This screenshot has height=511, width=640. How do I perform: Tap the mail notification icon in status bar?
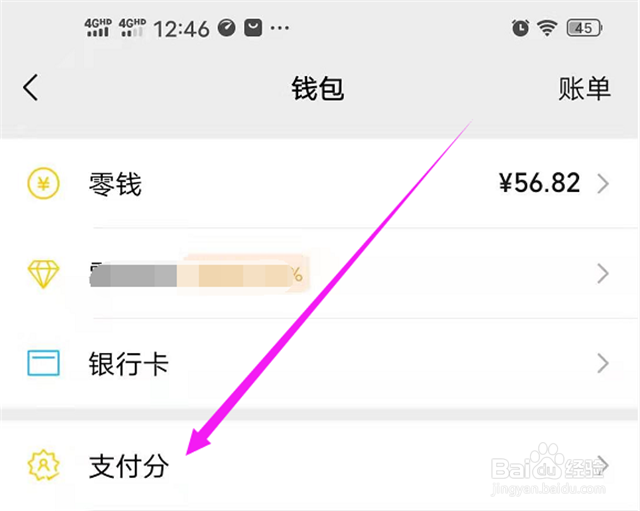coord(253,28)
